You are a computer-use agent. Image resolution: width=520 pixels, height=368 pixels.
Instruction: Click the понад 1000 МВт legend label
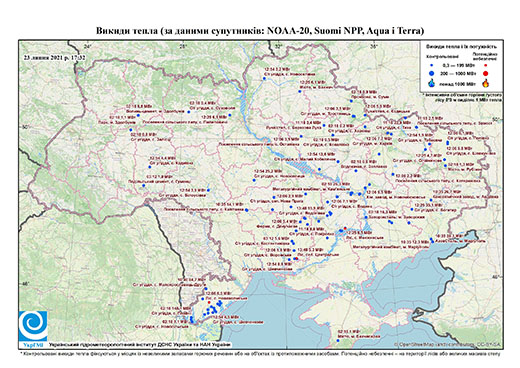457,83
